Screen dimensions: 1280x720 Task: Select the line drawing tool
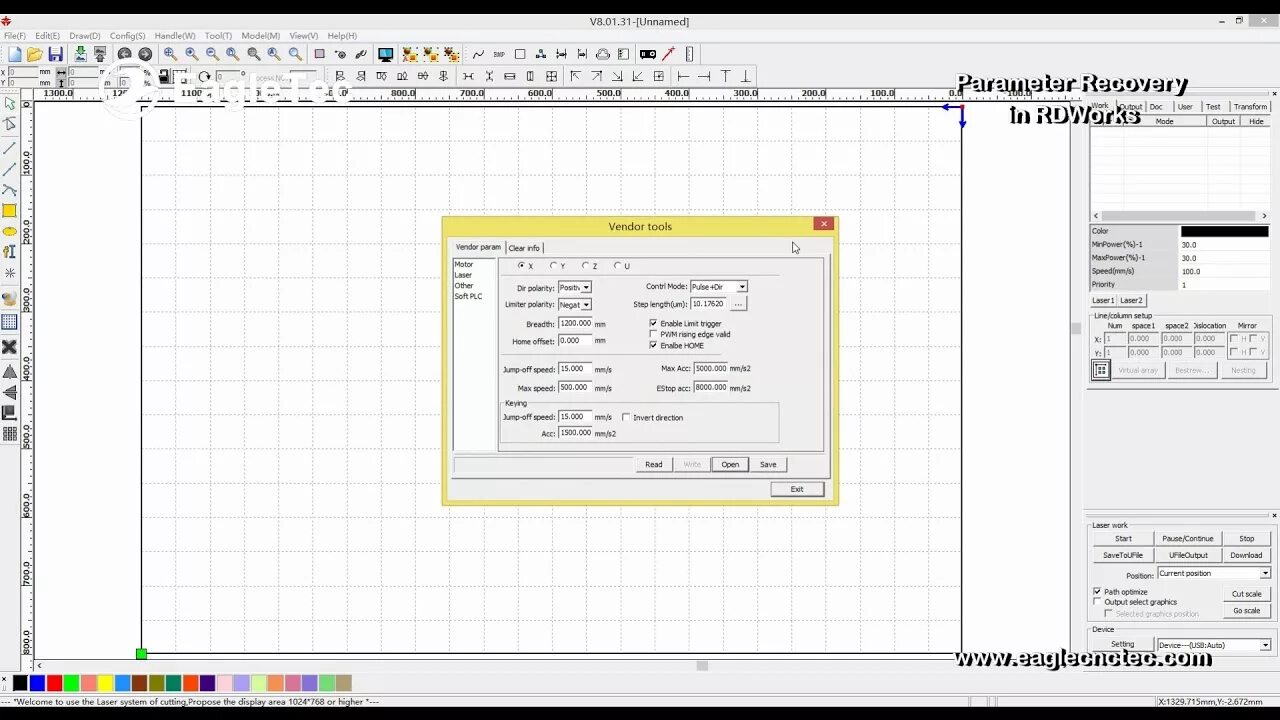[9, 148]
